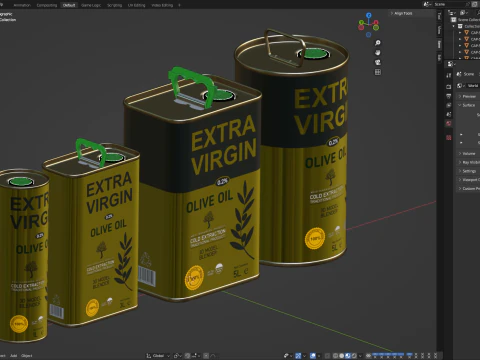Viewport: 480px width, 360px height.
Task: Click the pan view hand icon
Action: 378,52
